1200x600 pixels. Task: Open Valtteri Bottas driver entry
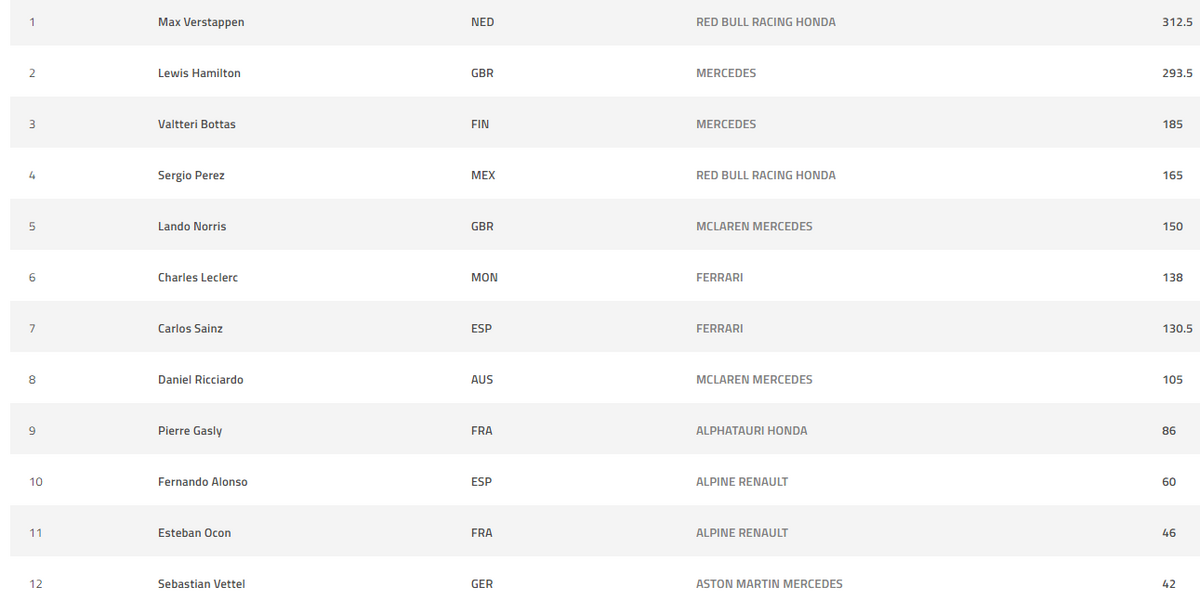point(197,124)
